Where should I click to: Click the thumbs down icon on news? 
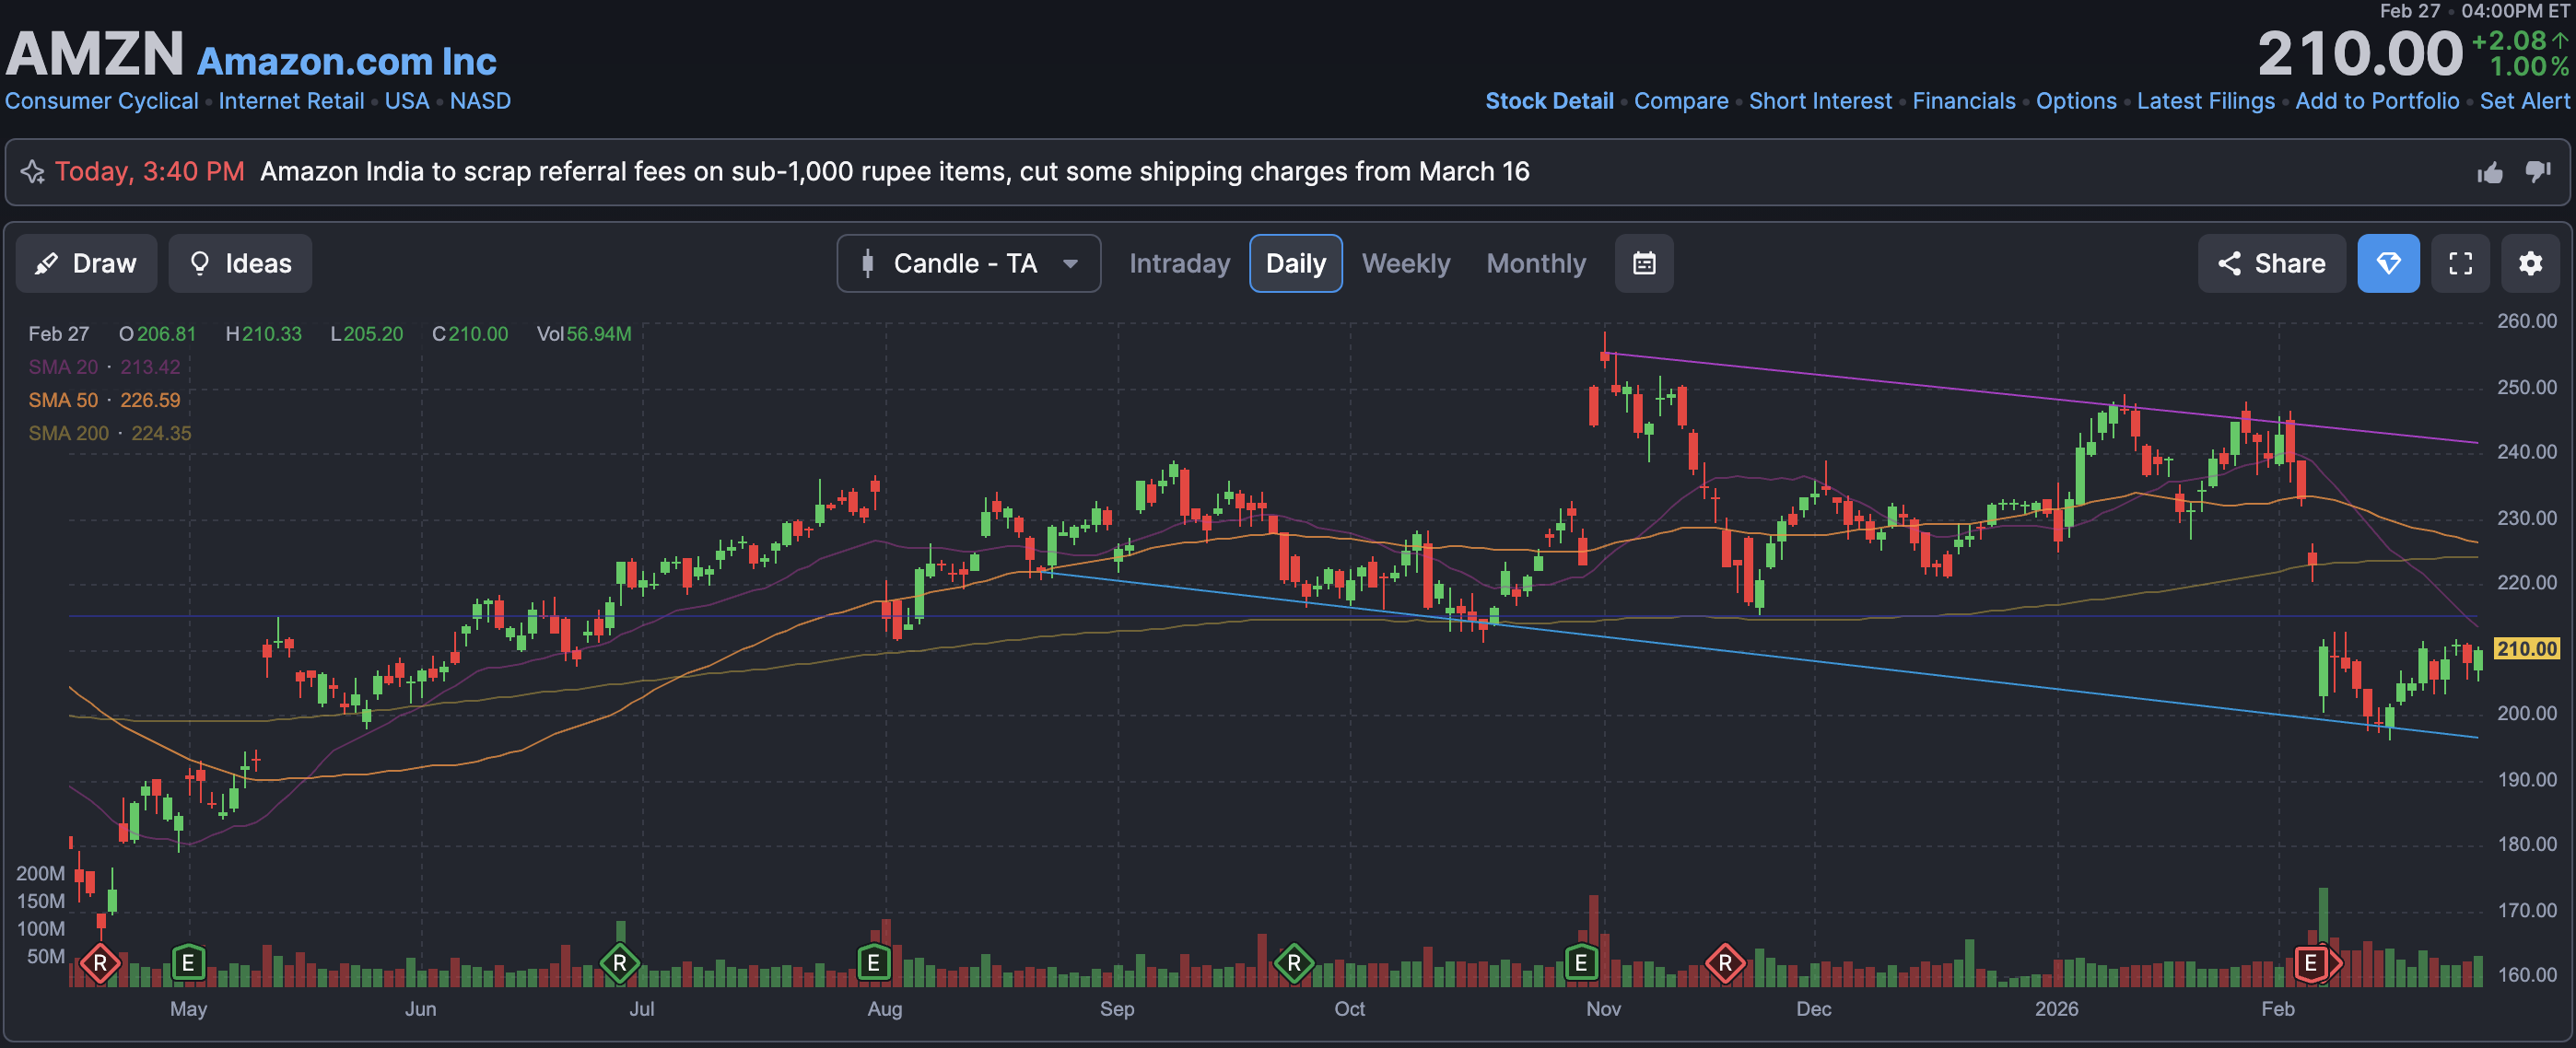(2538, 172)
